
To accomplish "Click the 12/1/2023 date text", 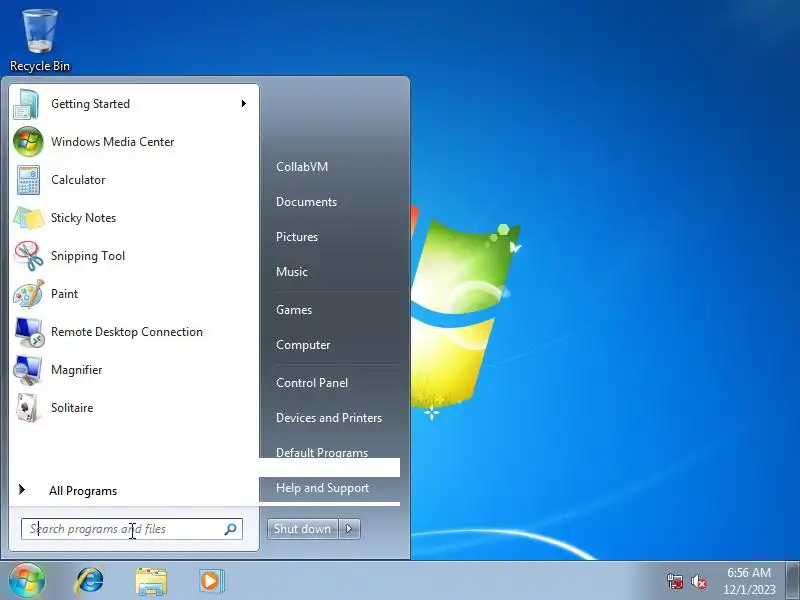I will click(749, 590).
